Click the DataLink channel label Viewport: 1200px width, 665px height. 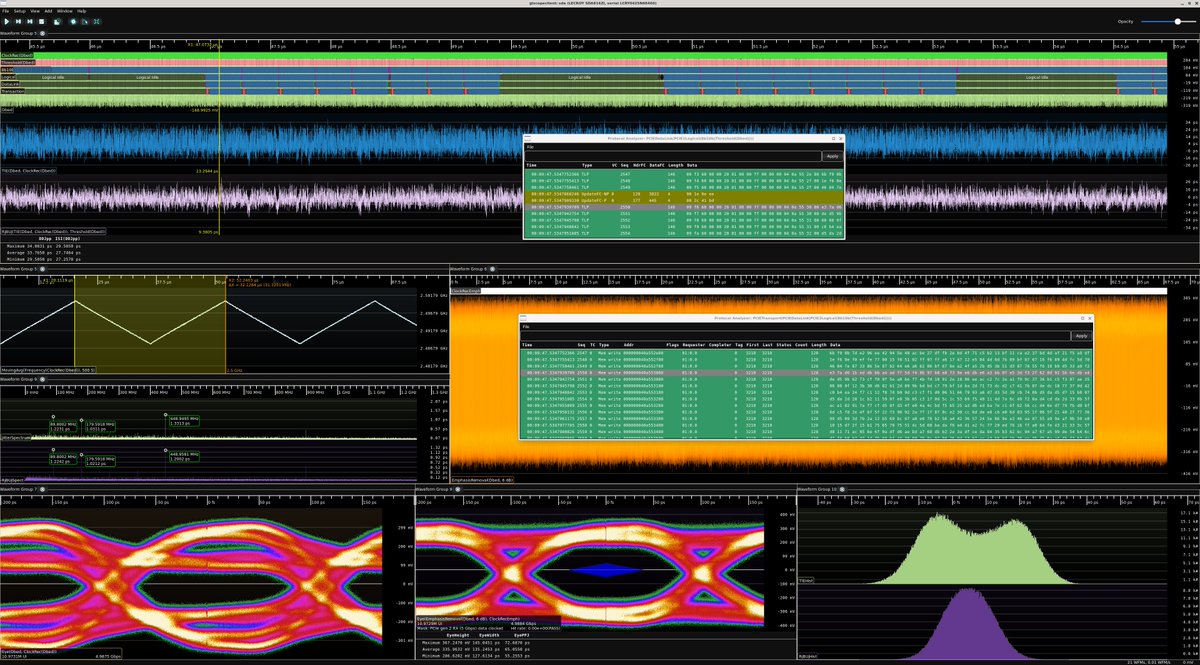10,84
